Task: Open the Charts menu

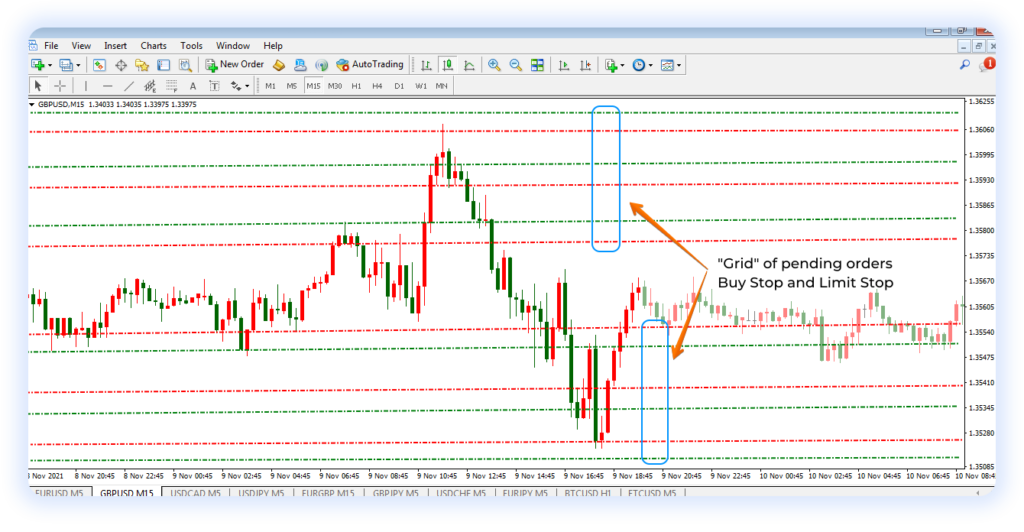Action: pyautogui.click(x=153, y=46)
